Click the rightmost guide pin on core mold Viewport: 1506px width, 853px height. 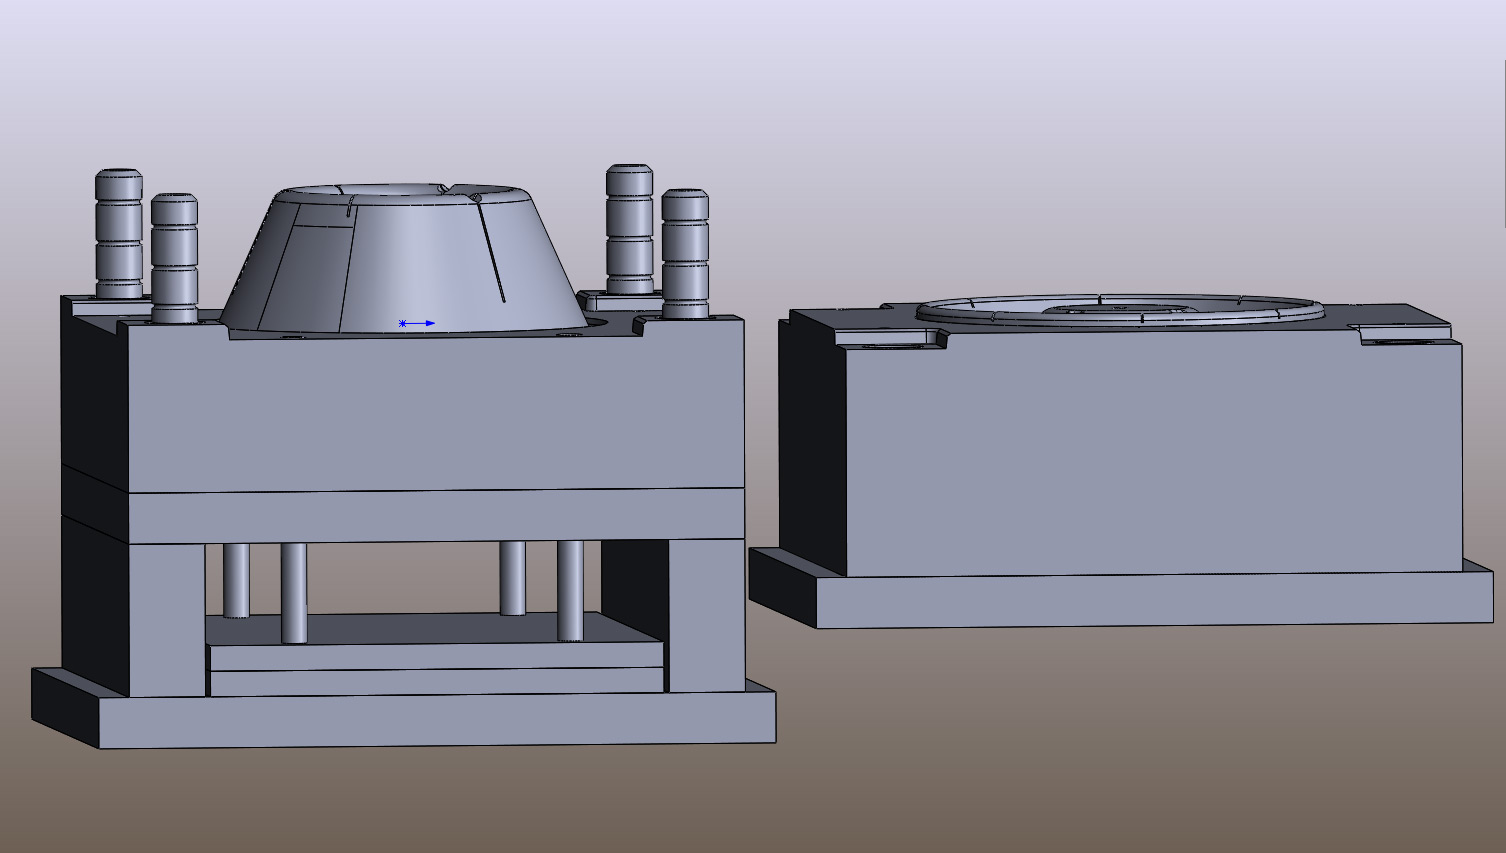685,253
